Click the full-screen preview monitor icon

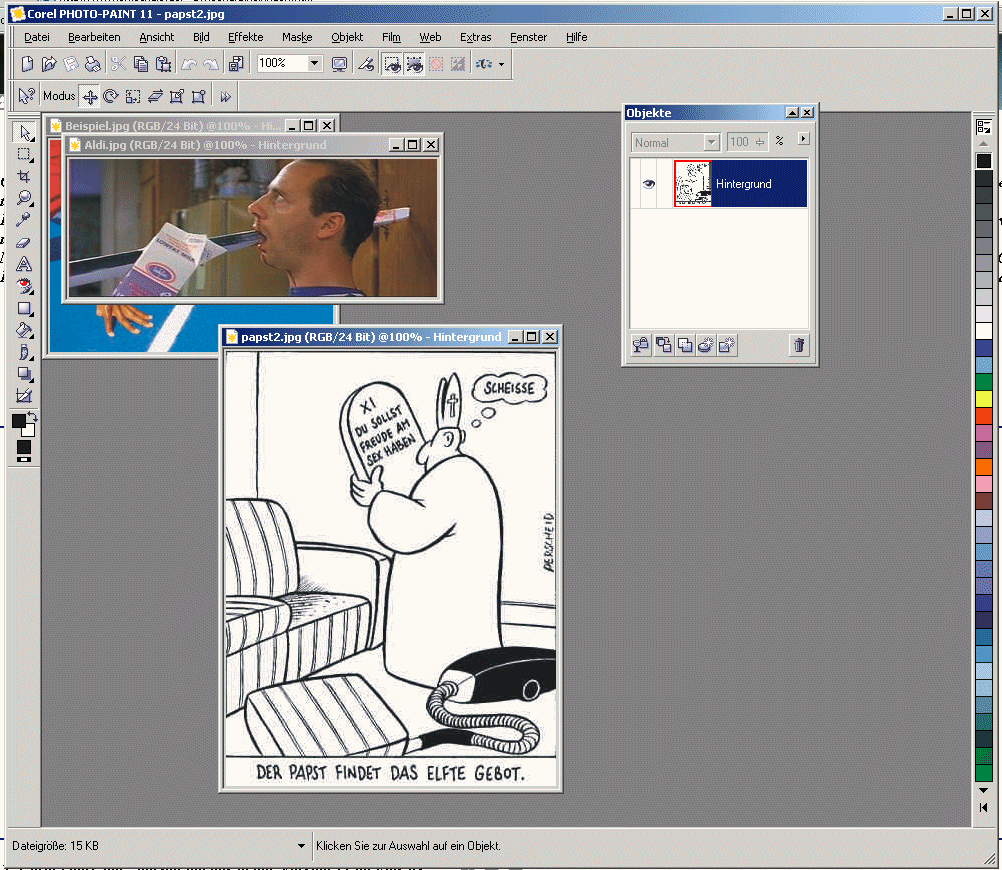(x=339, y=63)
